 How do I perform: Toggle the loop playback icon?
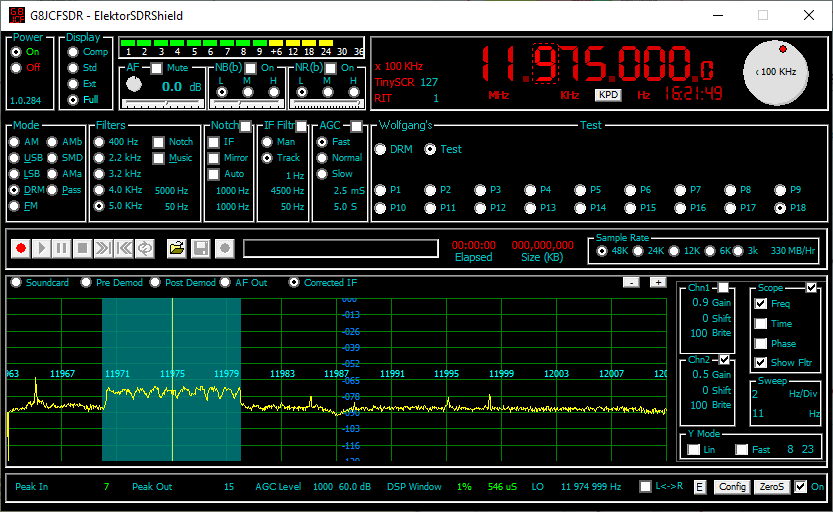[x=145, y=247]
